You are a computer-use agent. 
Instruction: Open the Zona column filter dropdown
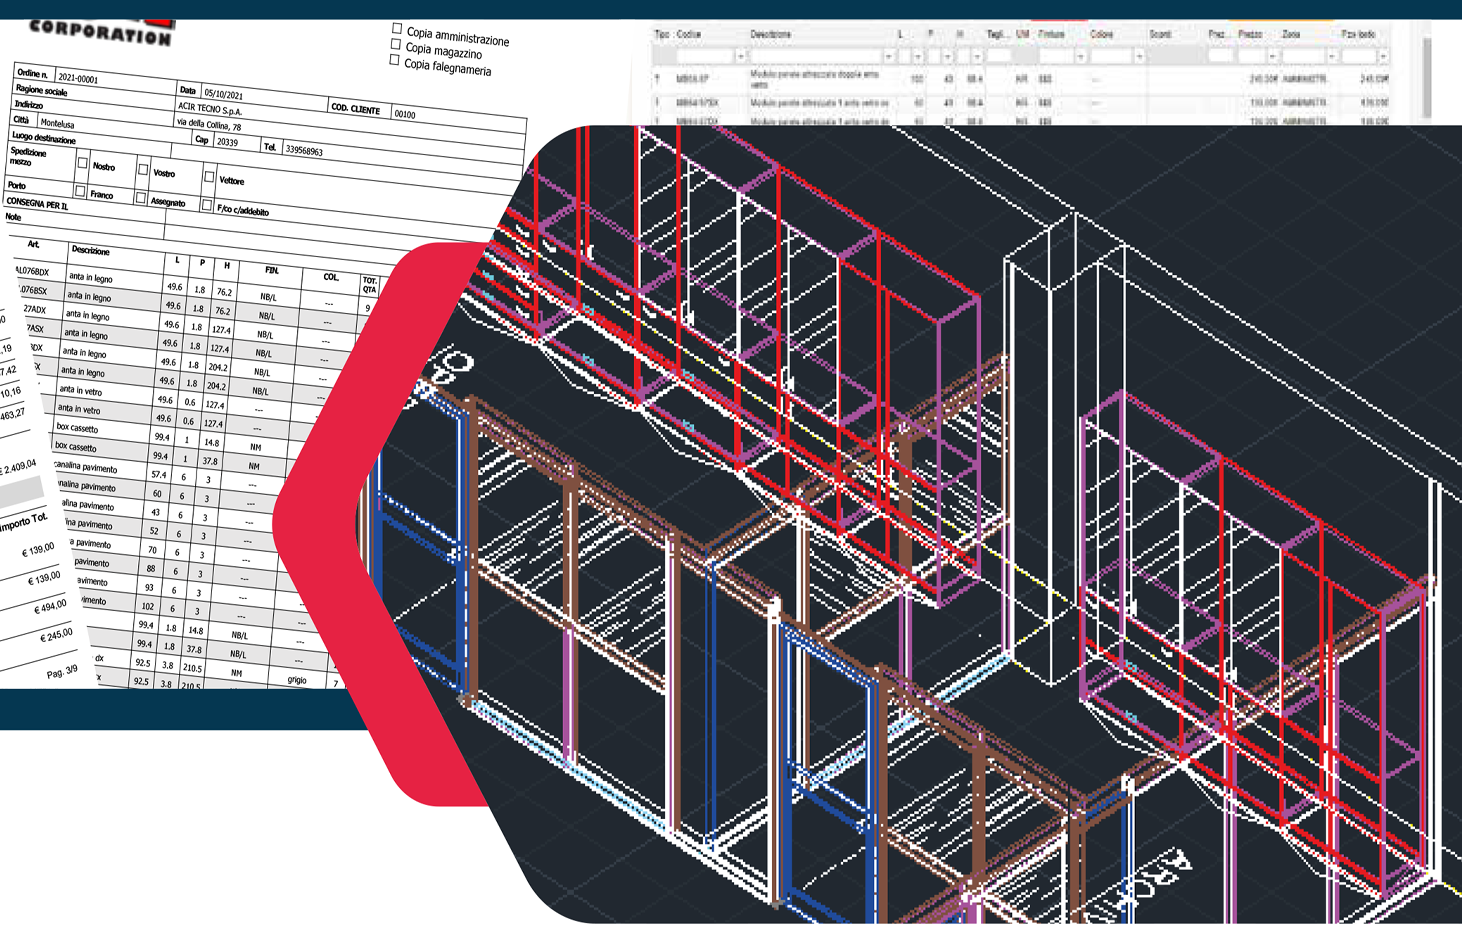click(1332, 56)
